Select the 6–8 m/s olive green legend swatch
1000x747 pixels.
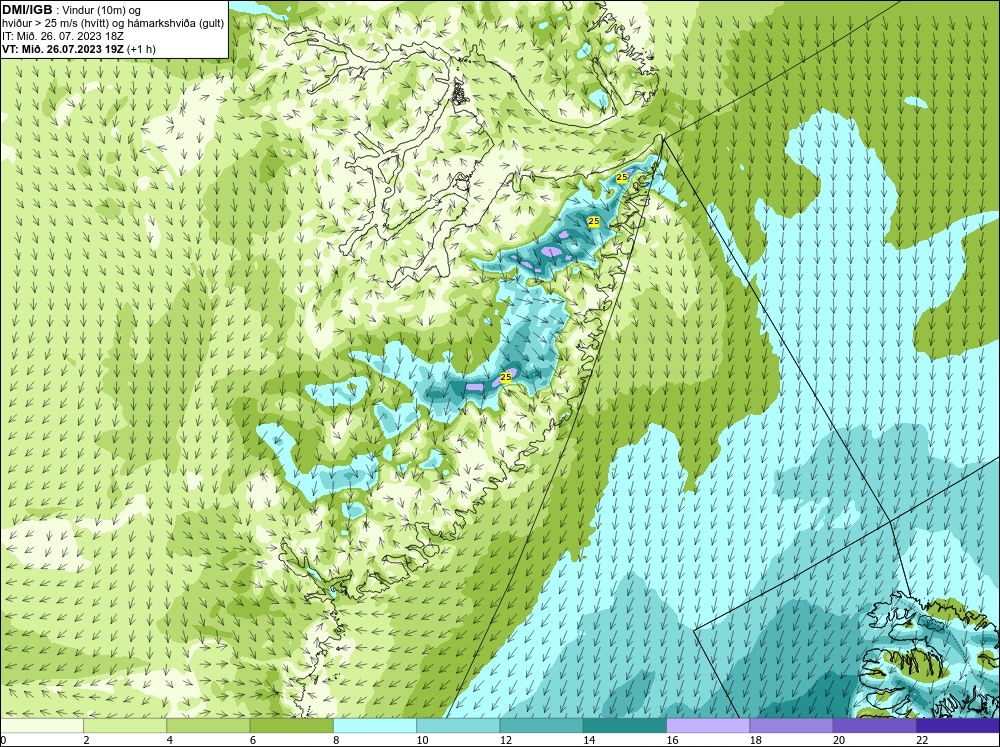(x=291, y=726)
